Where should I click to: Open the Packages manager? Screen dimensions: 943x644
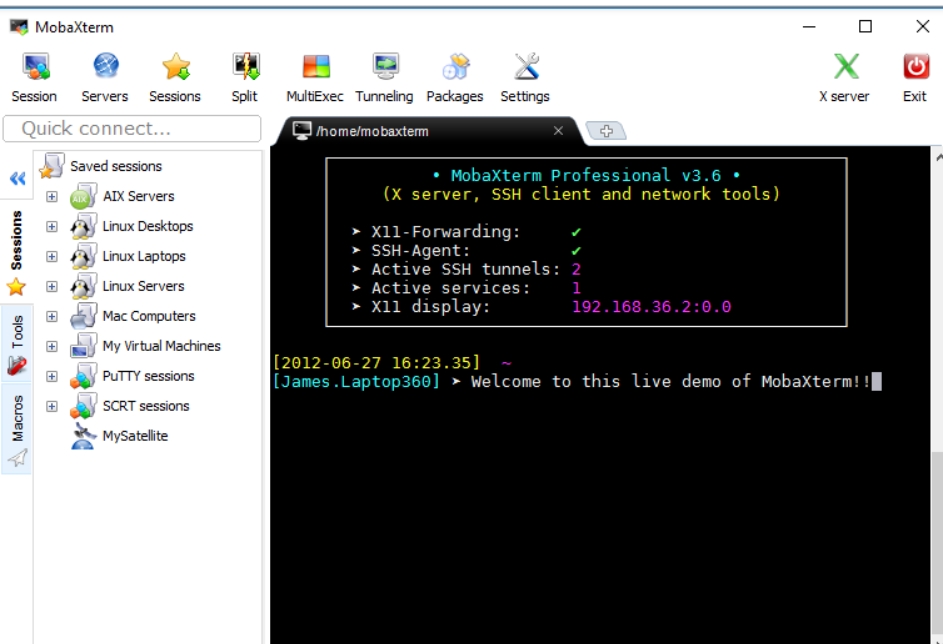455,66
